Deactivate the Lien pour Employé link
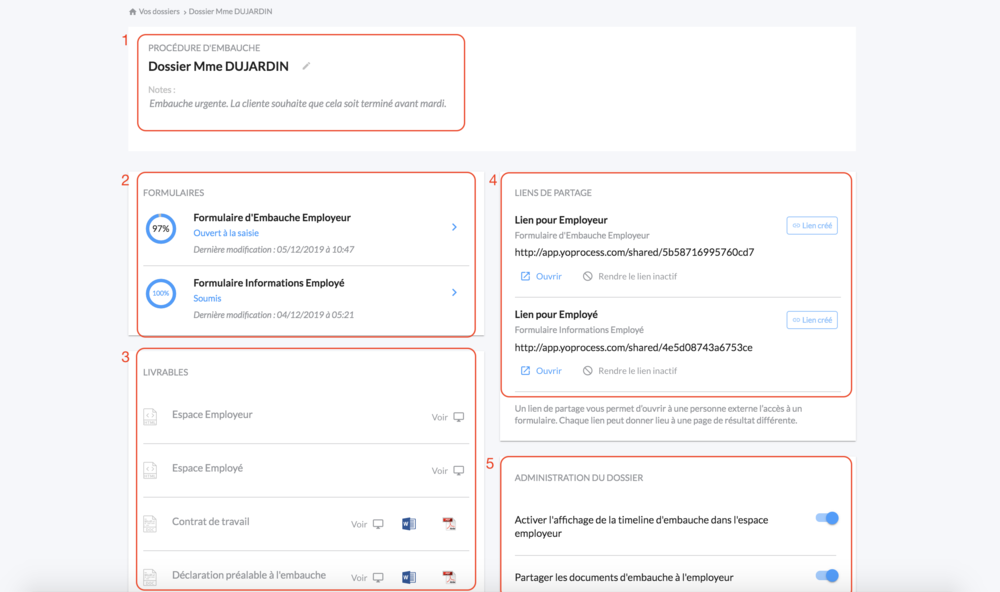The height and width of the screenshot is (592, 1000). tap(630, 370)
